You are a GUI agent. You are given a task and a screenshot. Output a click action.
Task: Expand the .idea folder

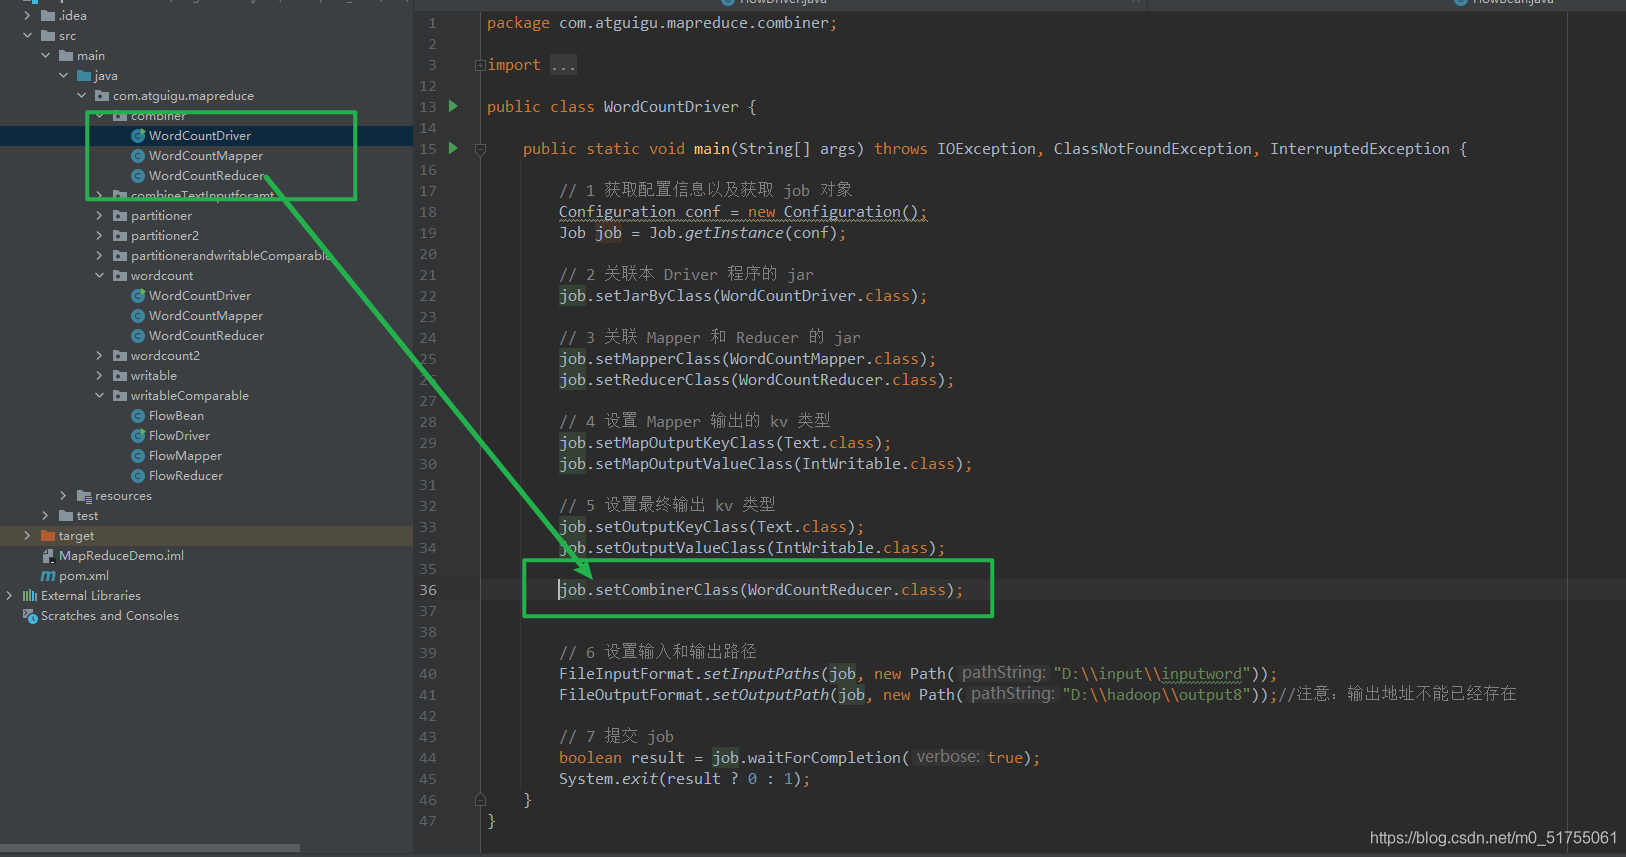[27, 16]
